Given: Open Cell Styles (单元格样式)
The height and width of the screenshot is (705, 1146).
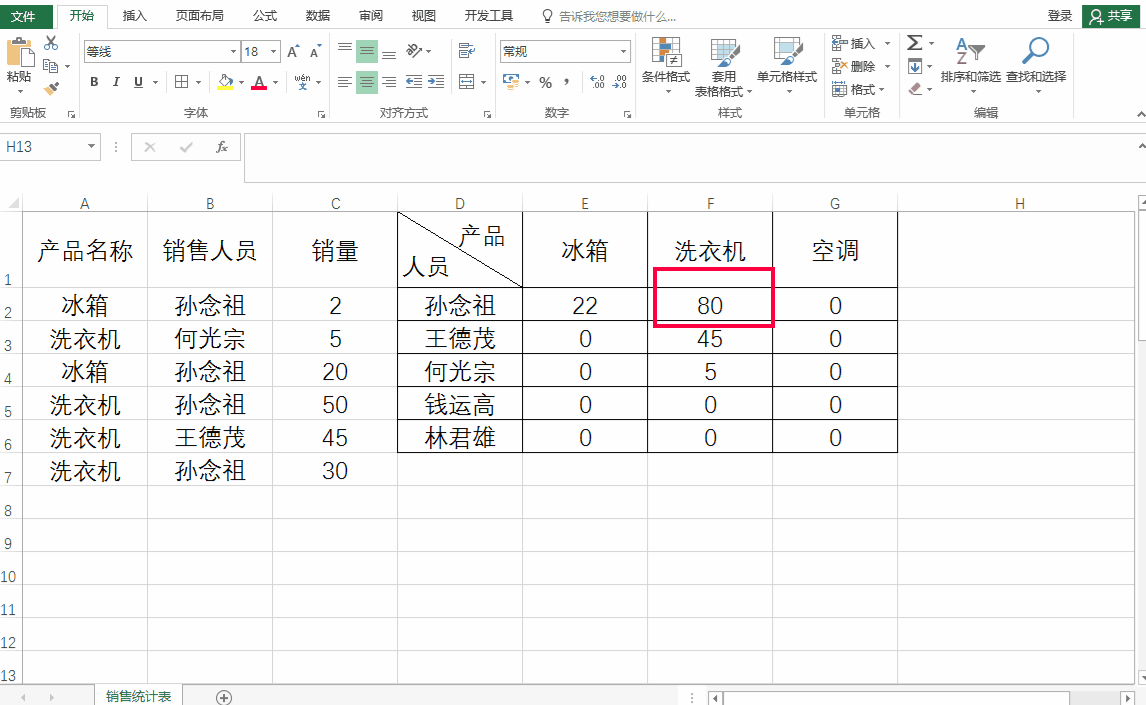Looking at the screenshot, I should tap(787, 65).
